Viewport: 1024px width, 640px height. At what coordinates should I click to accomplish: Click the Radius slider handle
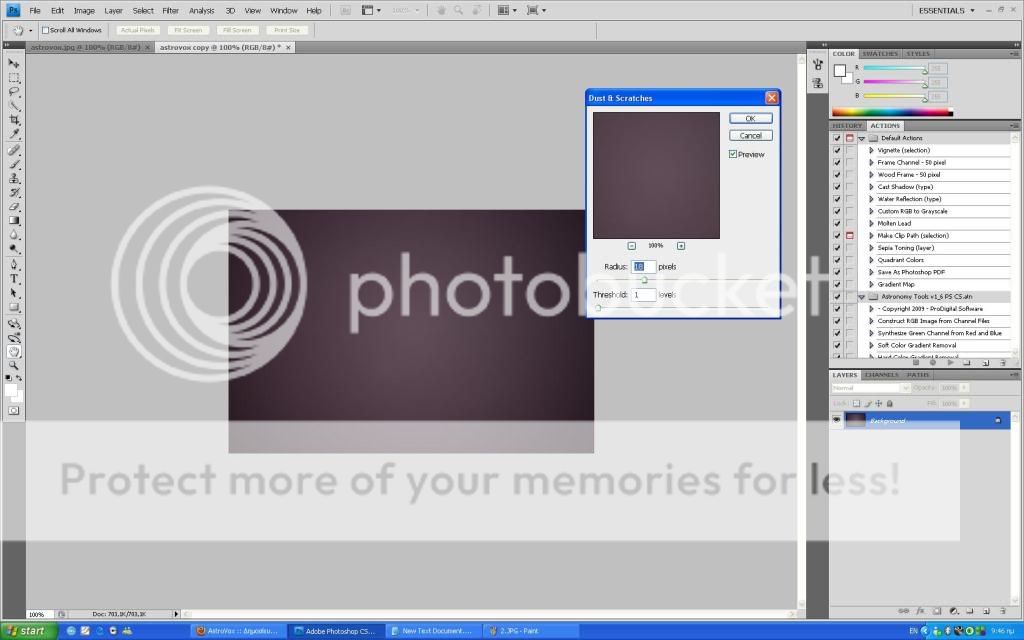(644, 280)
